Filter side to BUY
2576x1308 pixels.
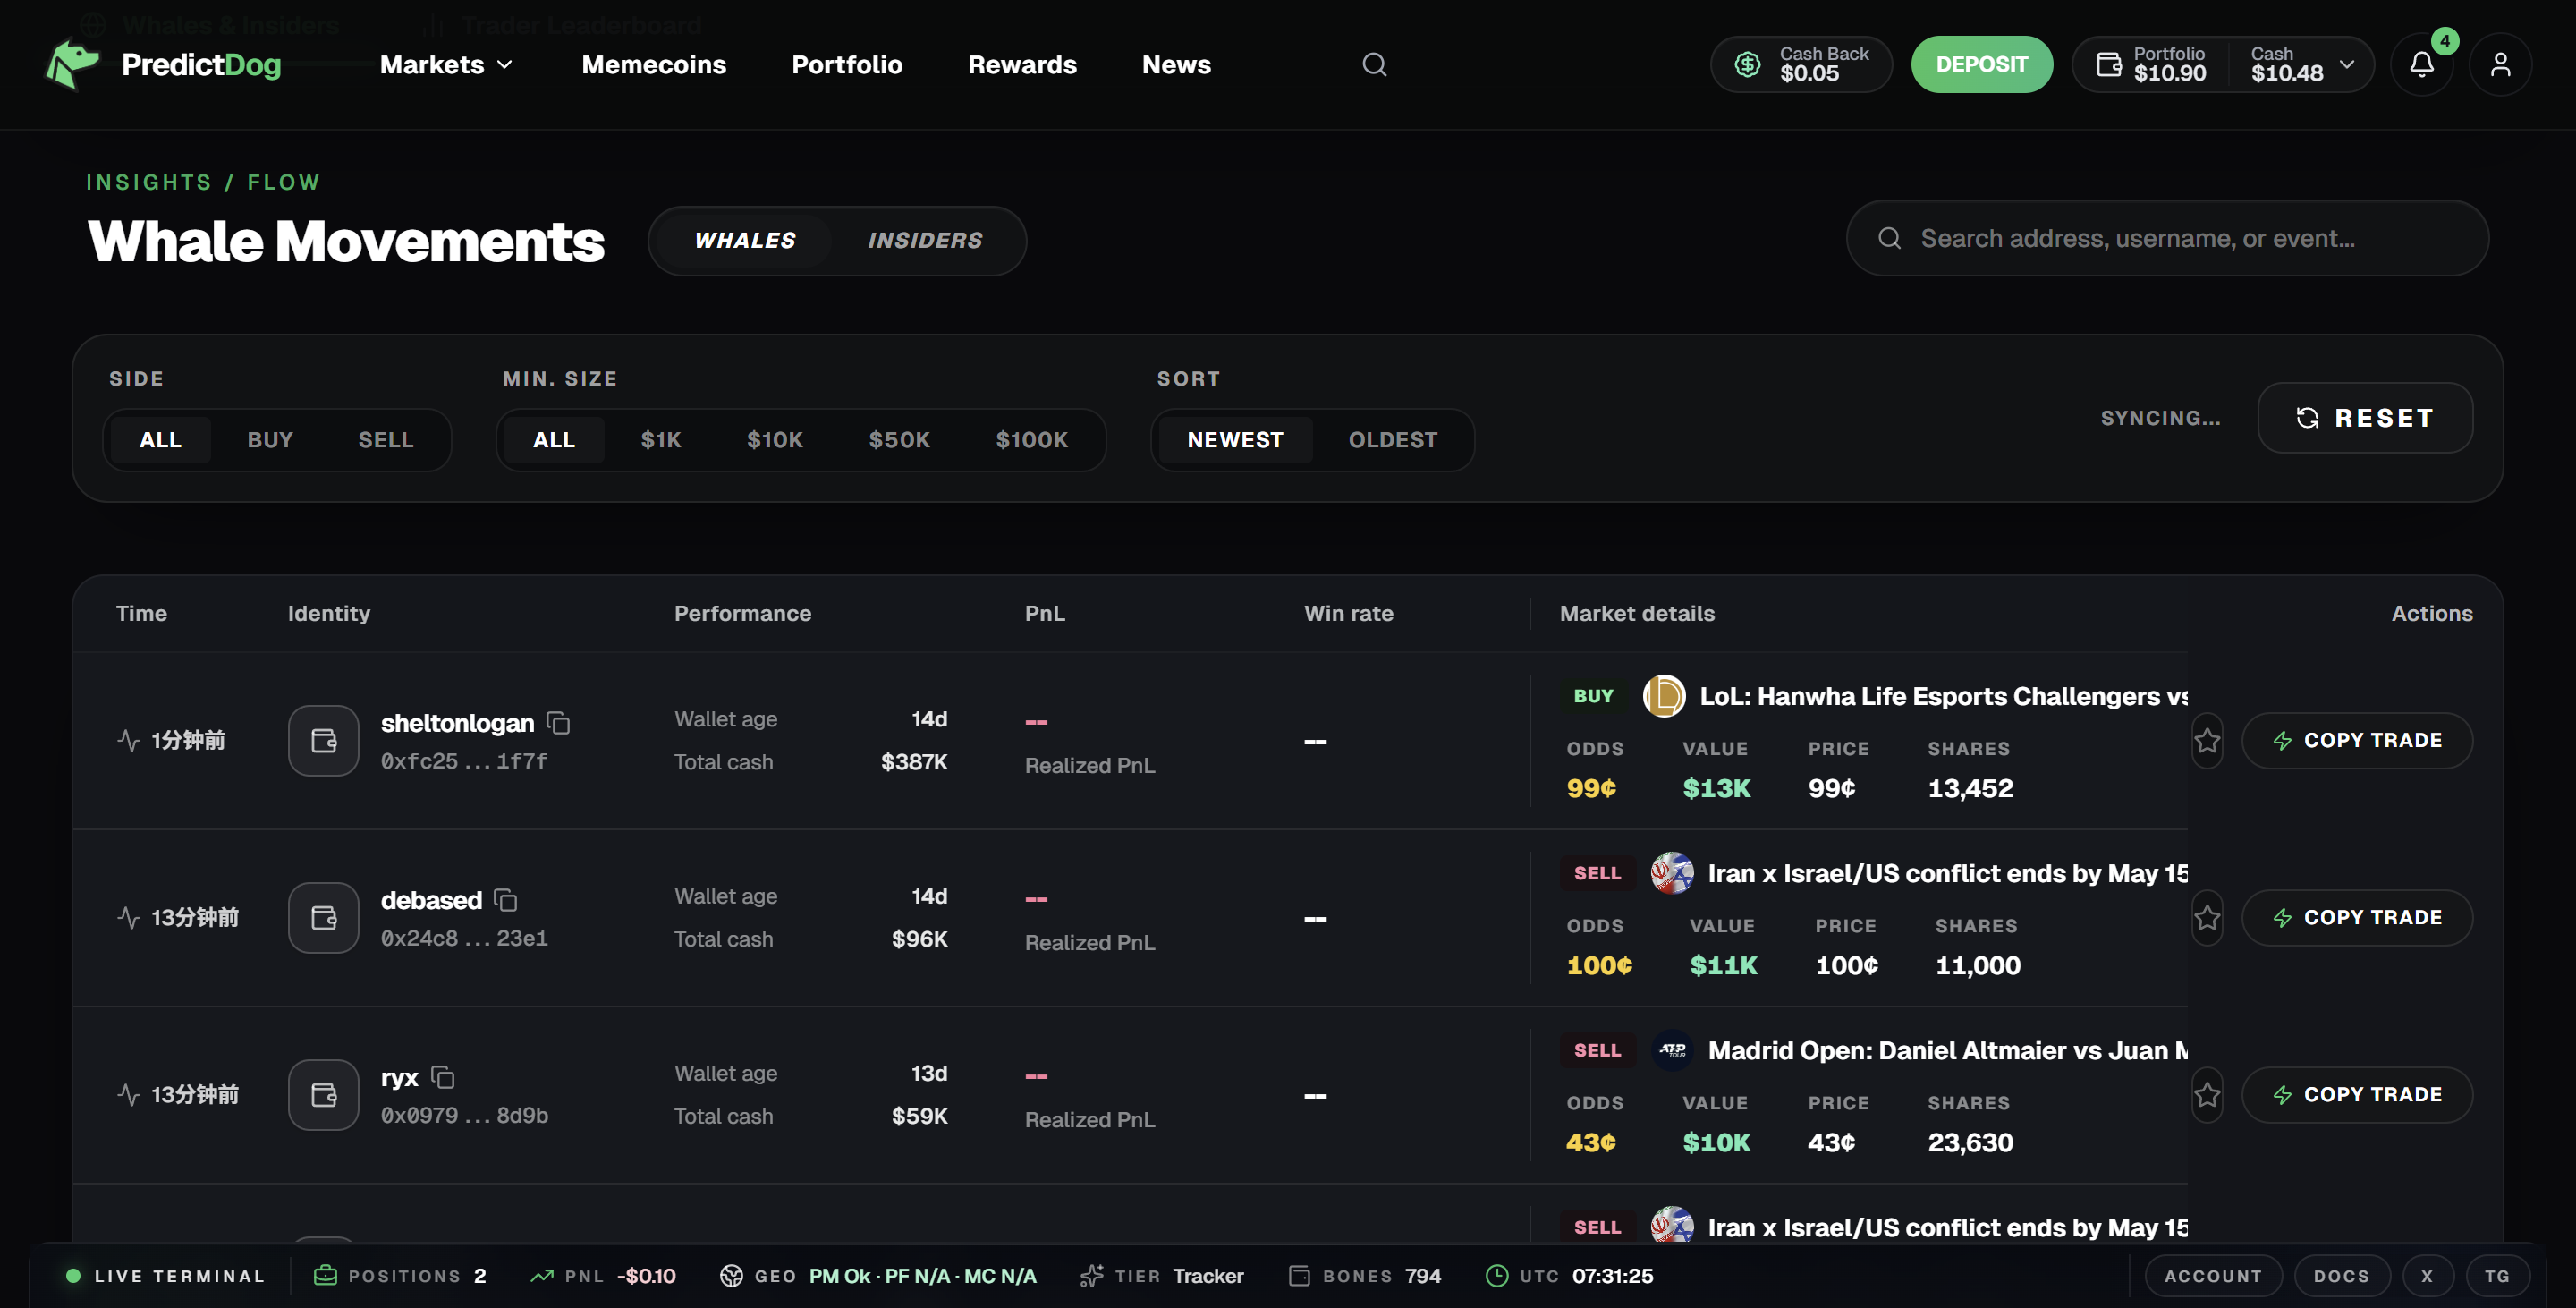point(270,440)
